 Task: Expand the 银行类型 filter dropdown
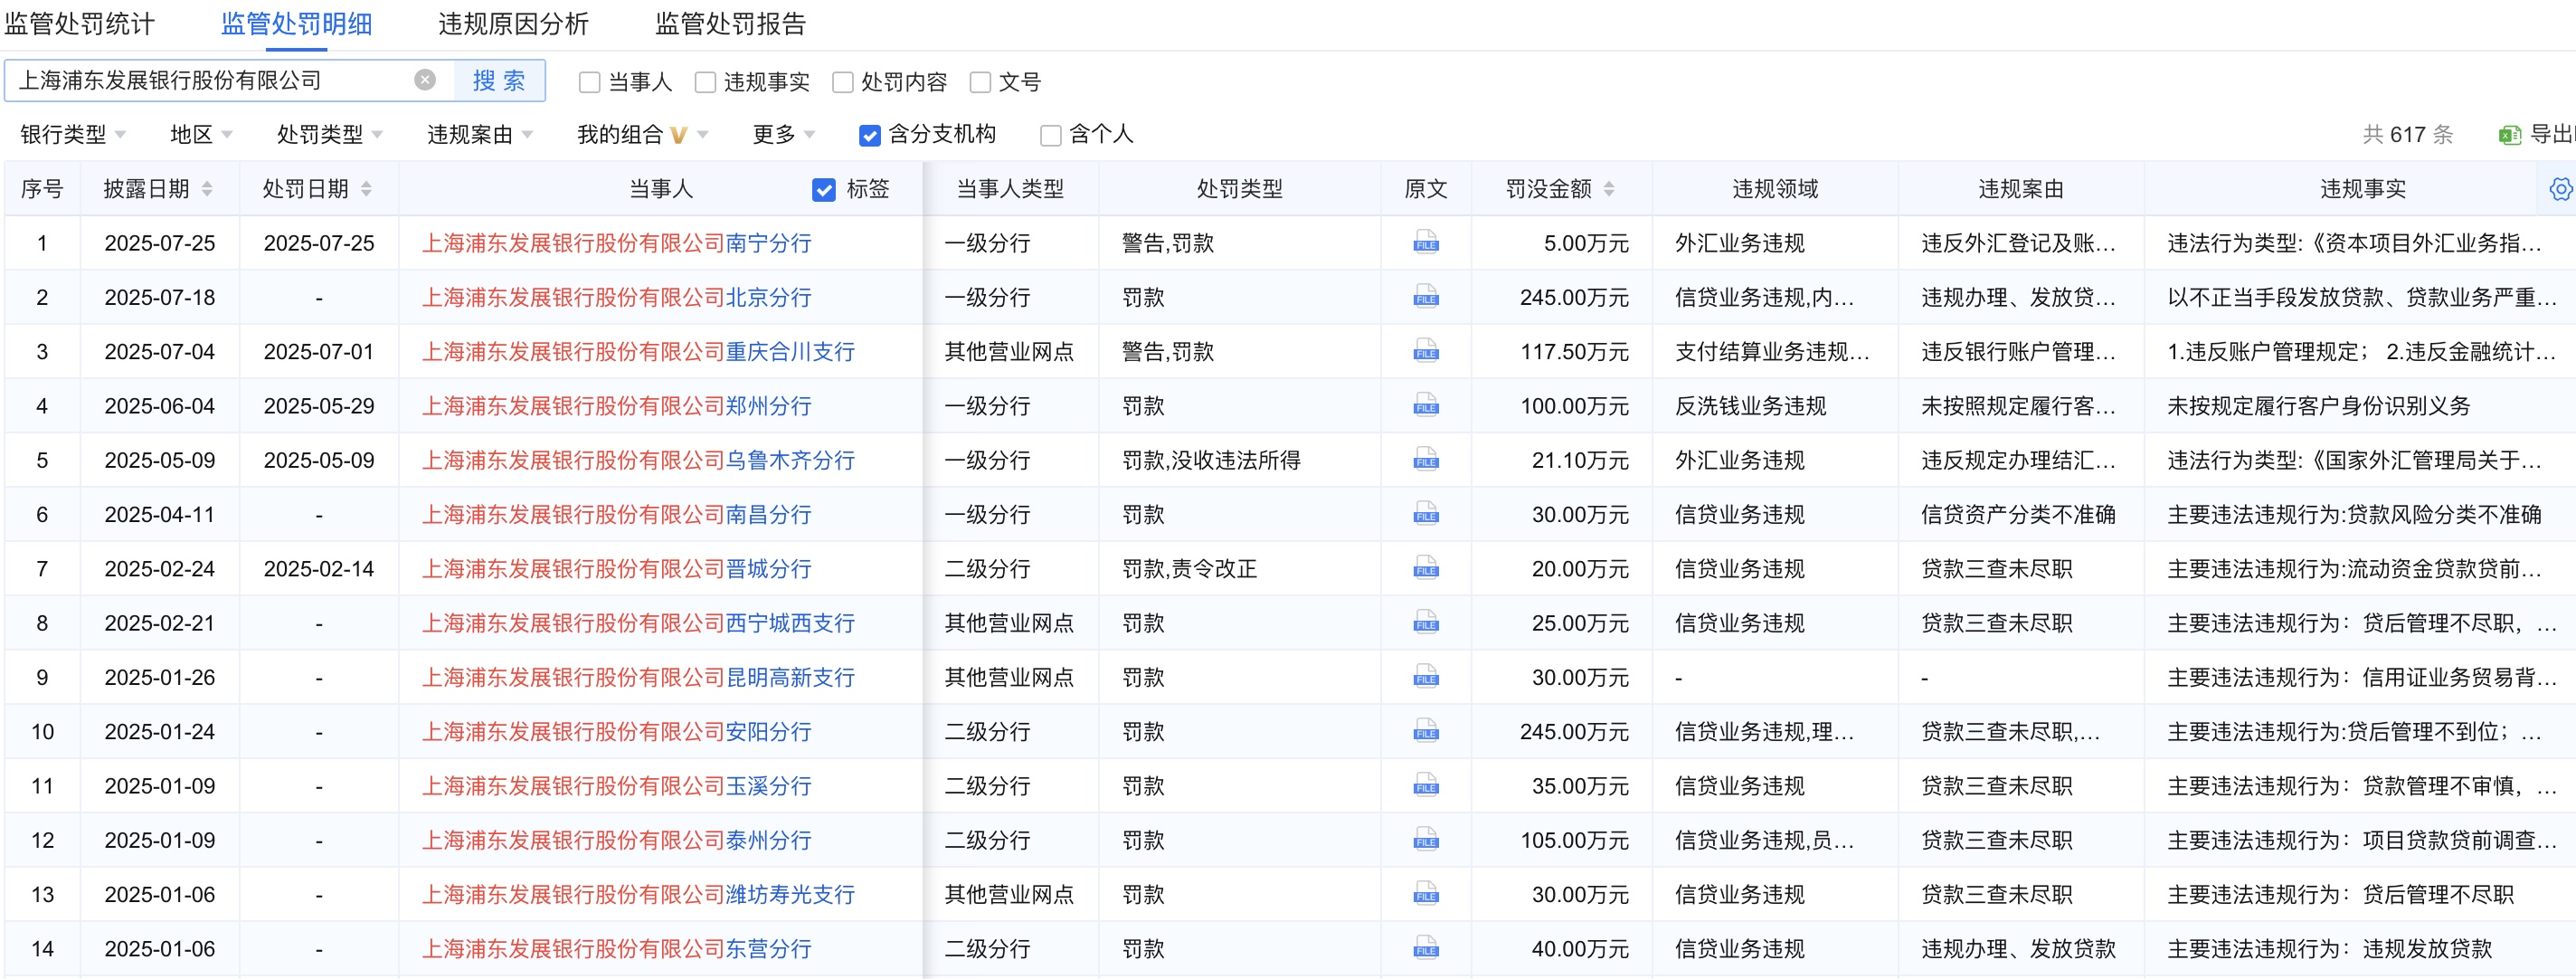tap(73, 134)
